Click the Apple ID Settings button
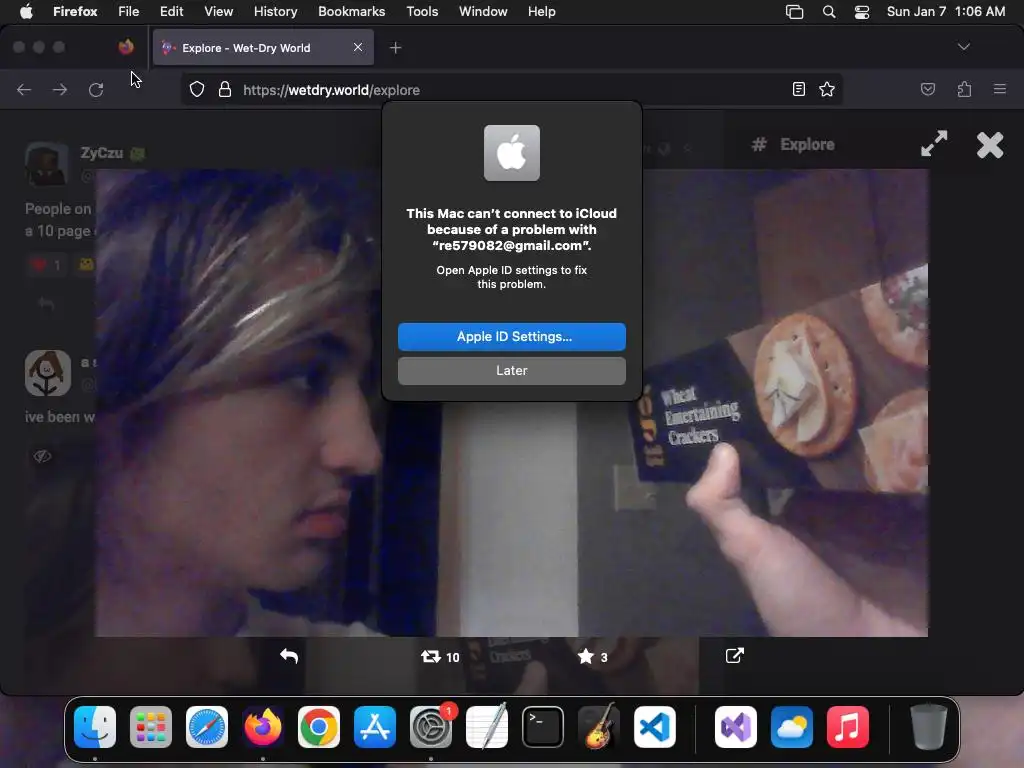 (511, 336)
